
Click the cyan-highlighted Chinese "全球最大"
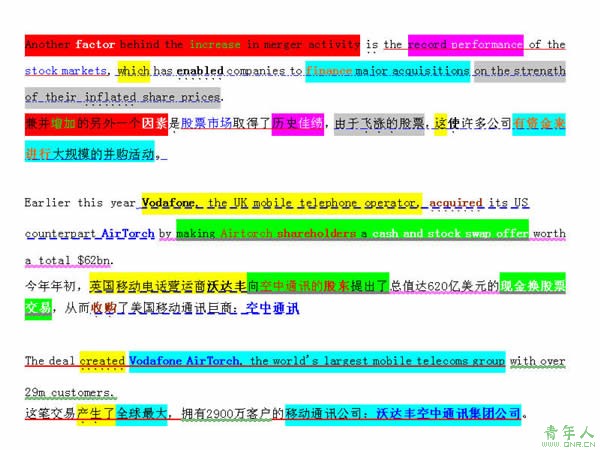142,413
